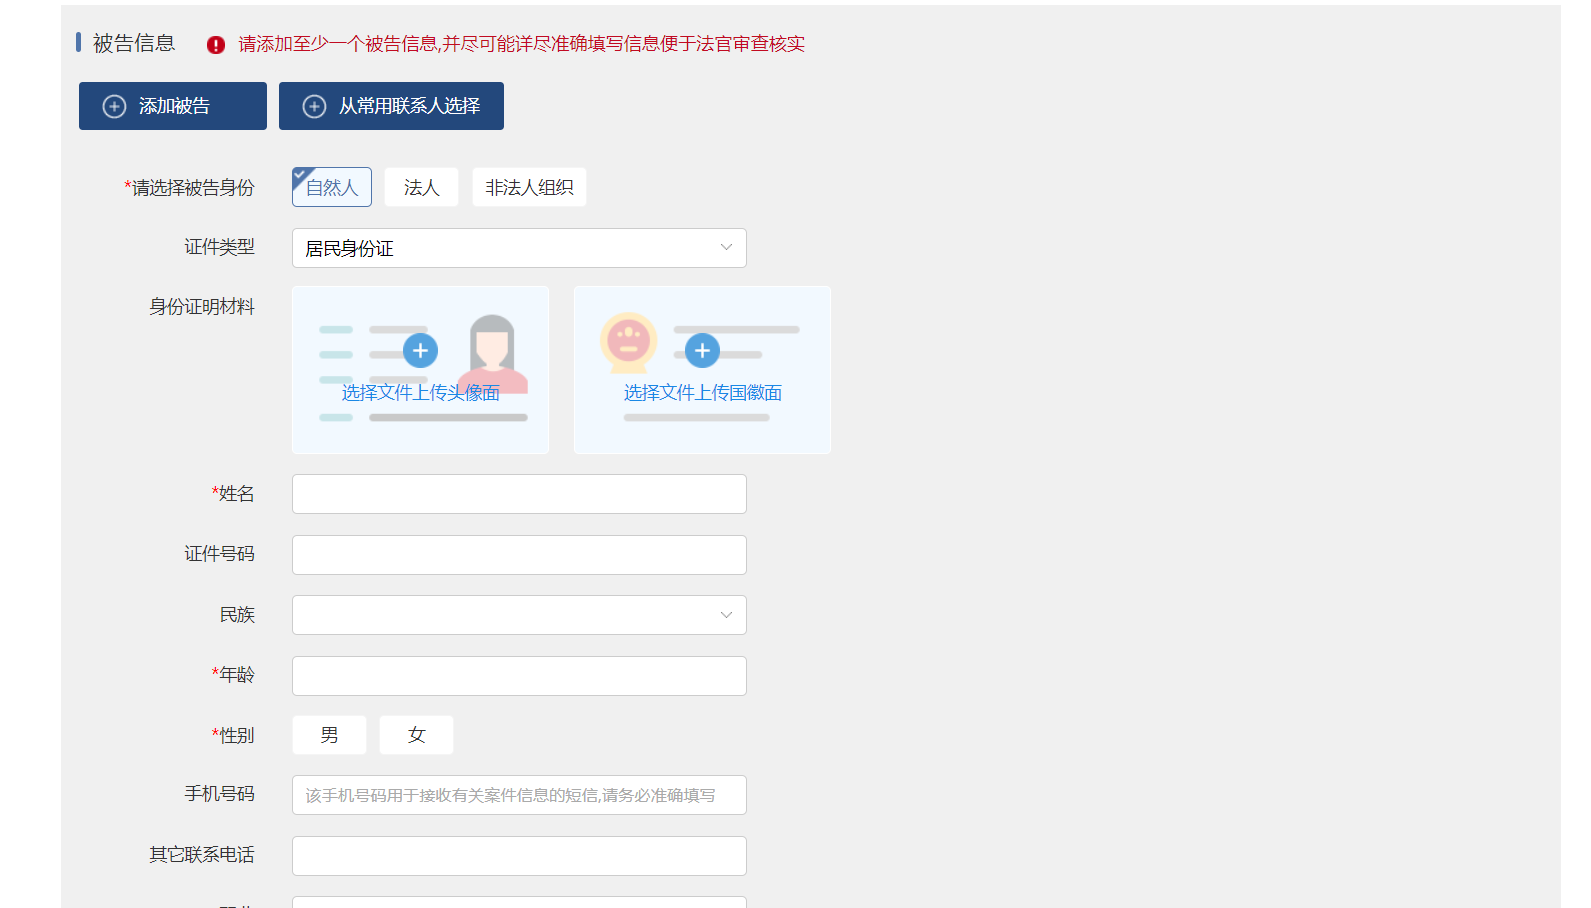This screenshot has height=908, width=1591.
Task: Select 法人 as defendant identity
Action: pyautogui.click(x=421, y=187)
